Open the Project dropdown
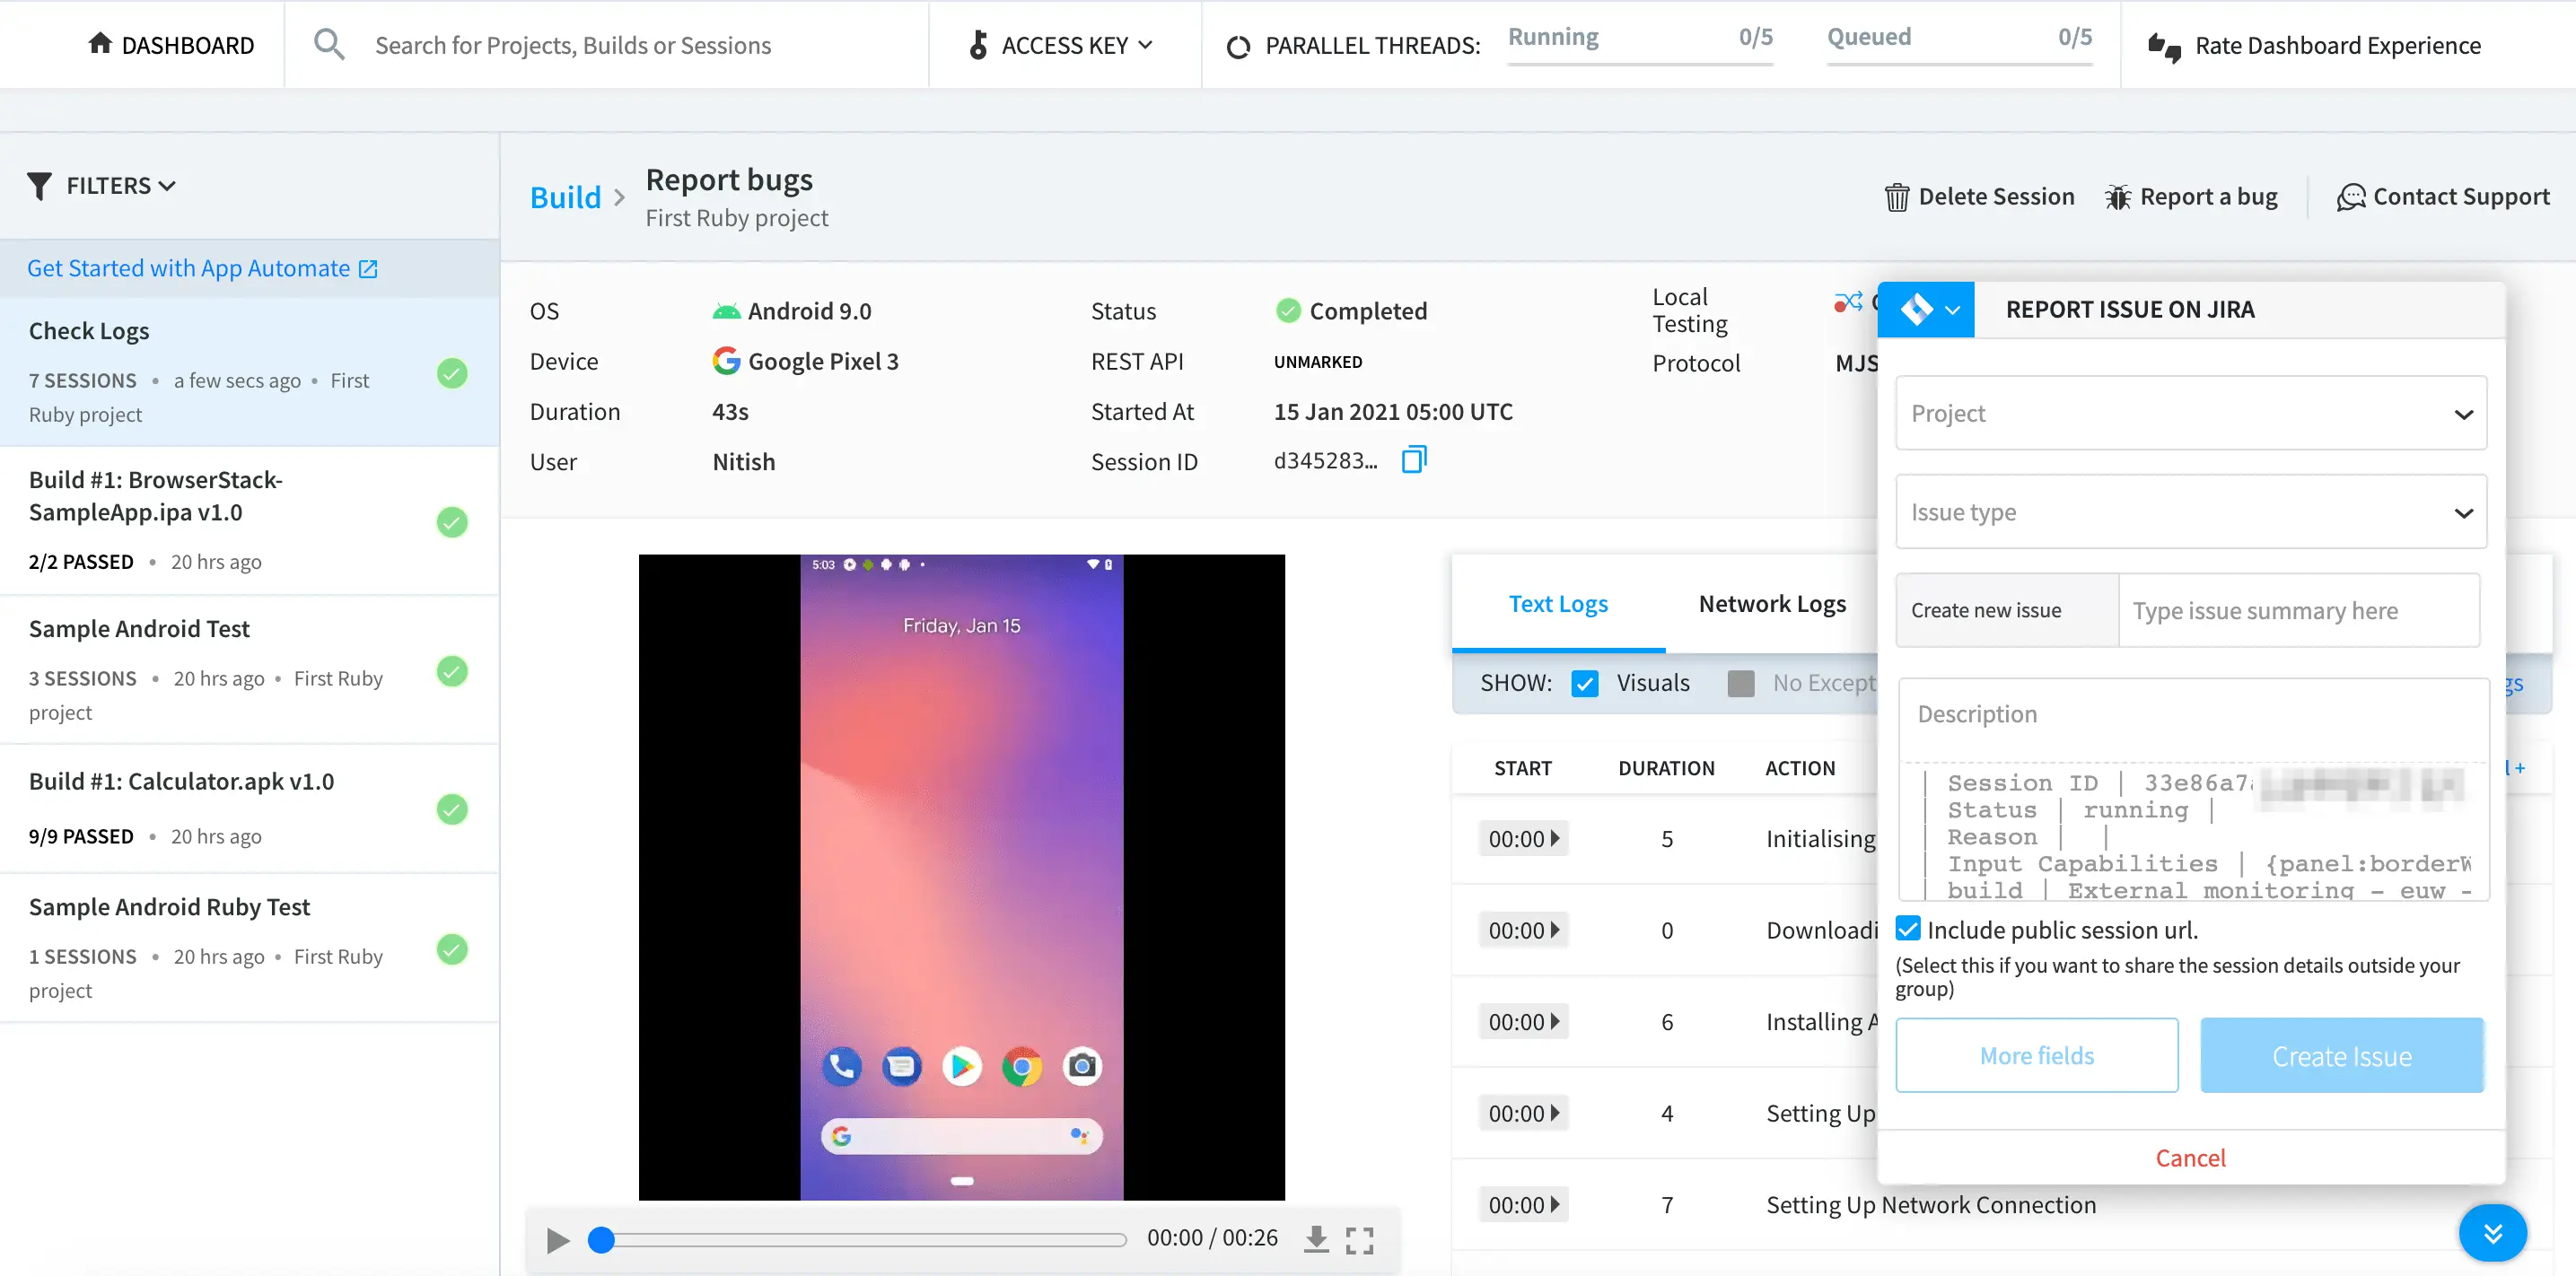The image size is (2576, 1276). (x=2190, y=413)
